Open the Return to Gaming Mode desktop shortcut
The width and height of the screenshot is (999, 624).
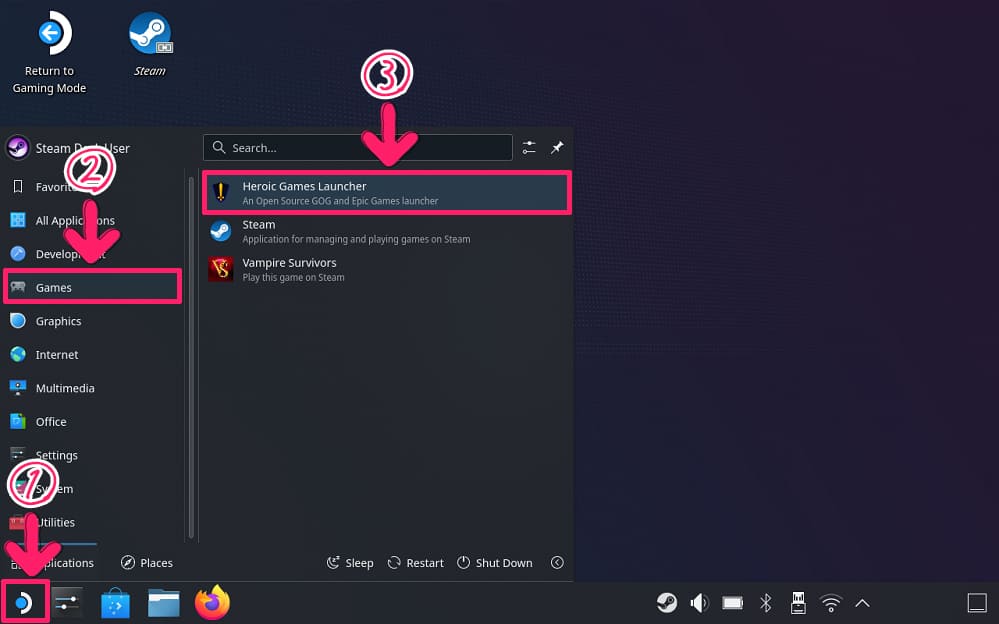click(x=50, y=54)
